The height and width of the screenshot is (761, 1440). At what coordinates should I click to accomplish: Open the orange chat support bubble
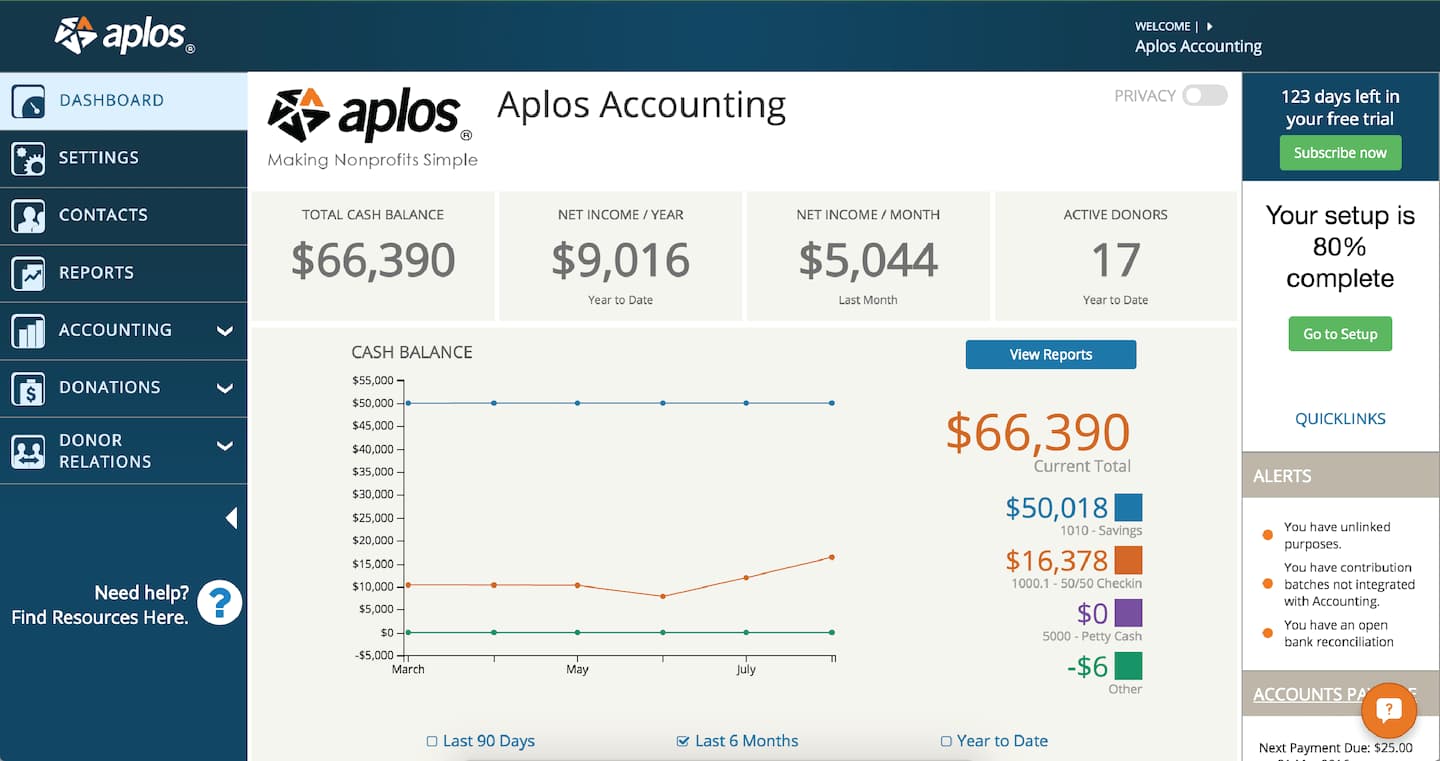click(1389, 710)
